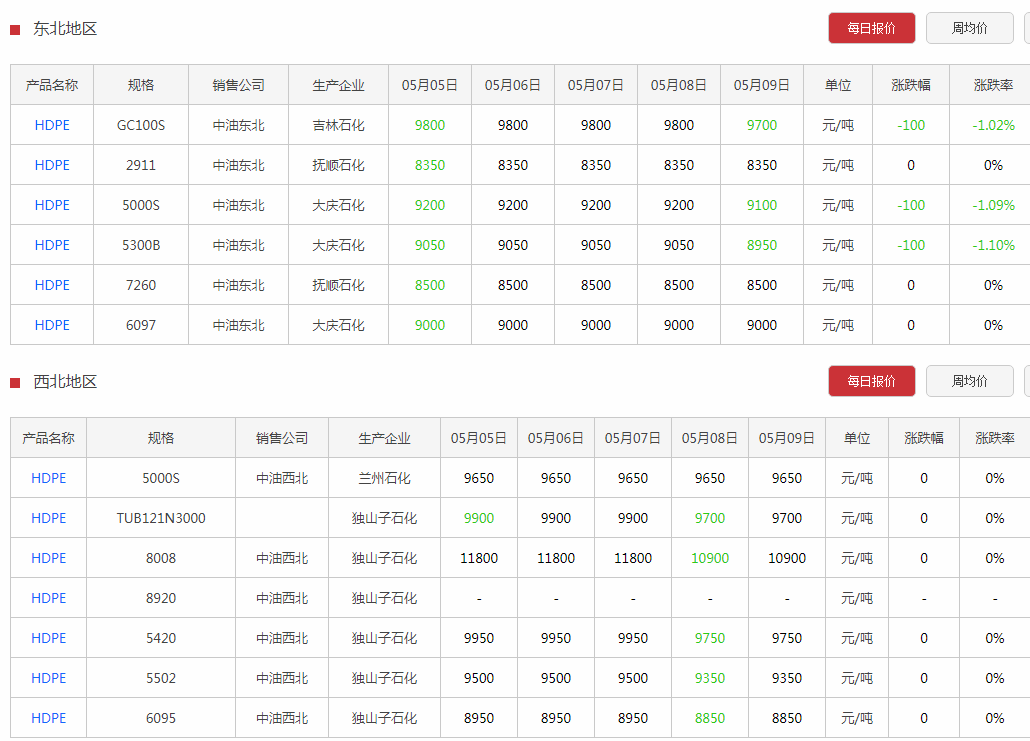Click 涨跌幅 header in 东北地区 table
1030x741 pixels.
910,85
